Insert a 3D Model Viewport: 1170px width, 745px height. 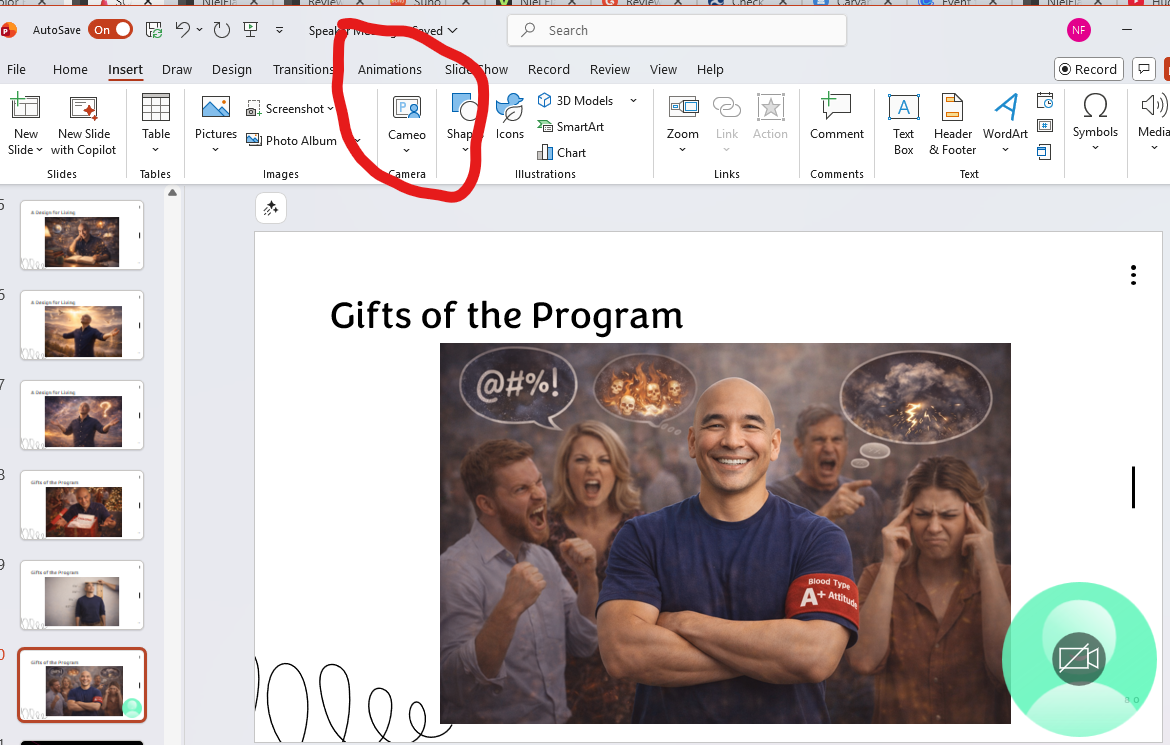click(578, 100)
